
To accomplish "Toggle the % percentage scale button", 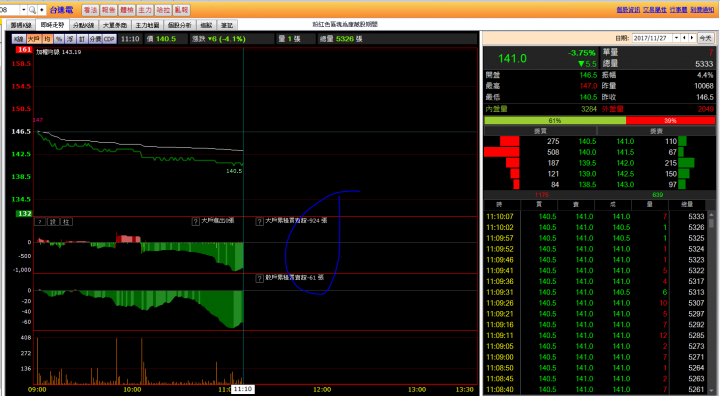I will pos(59,39).
